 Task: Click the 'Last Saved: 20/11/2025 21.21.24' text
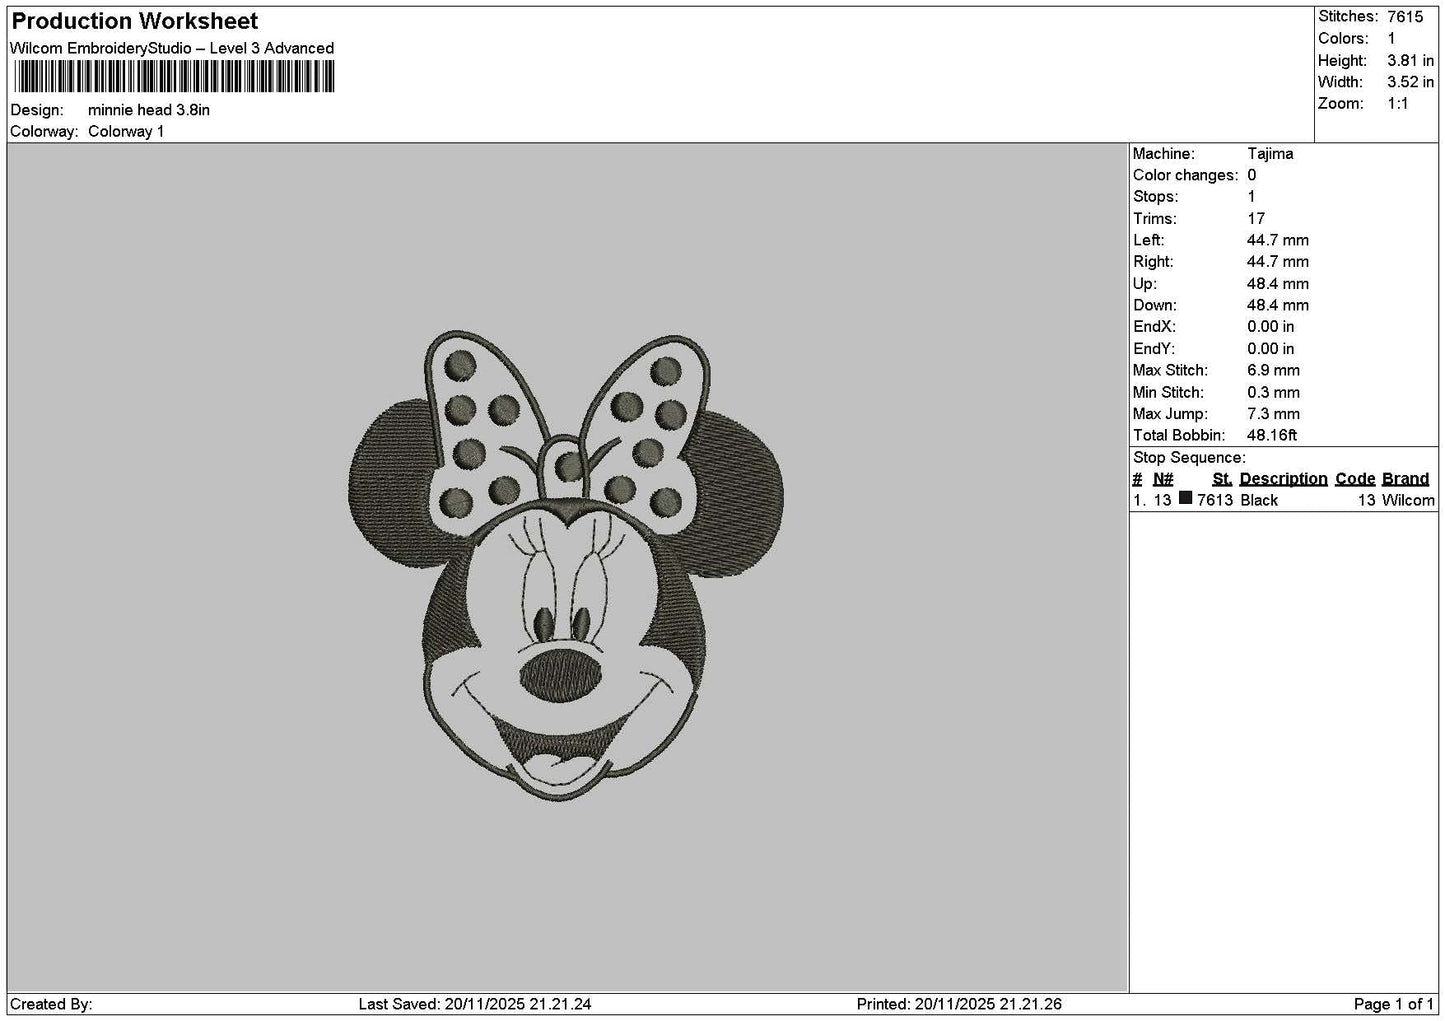[x=475, y=1004]
